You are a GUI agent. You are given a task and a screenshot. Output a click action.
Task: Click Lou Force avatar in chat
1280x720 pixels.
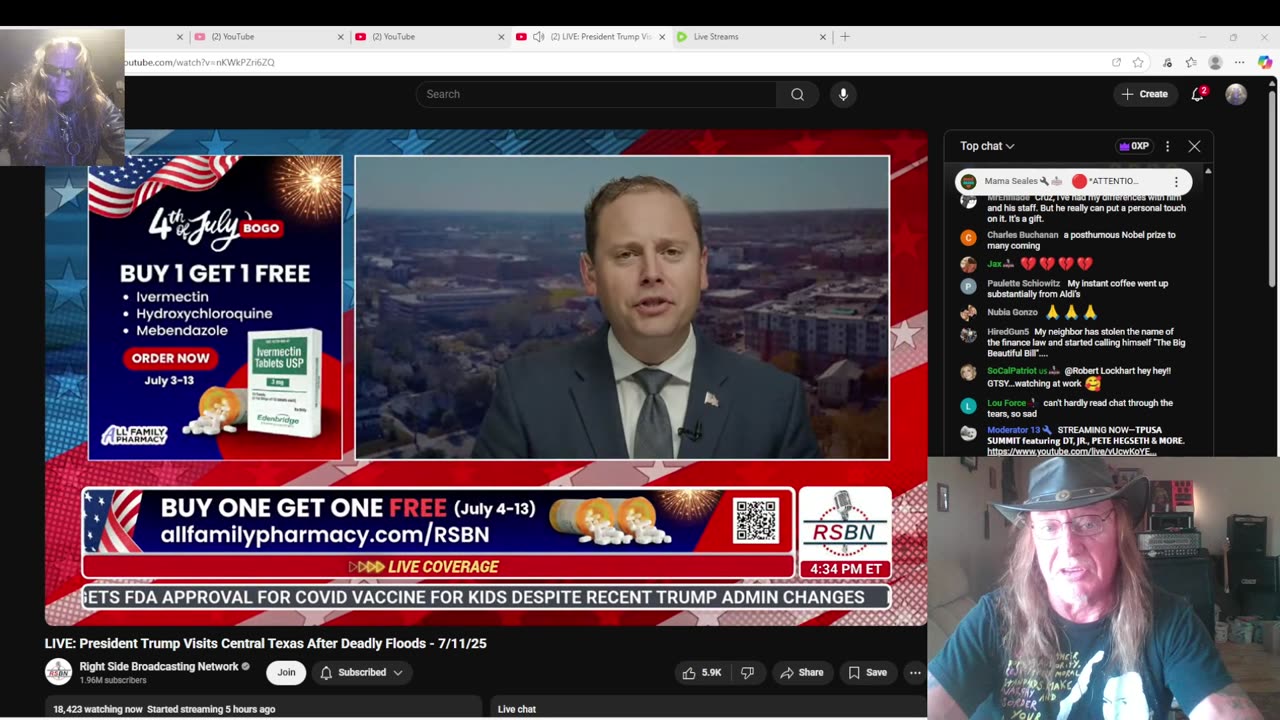[x=968, y=405]
